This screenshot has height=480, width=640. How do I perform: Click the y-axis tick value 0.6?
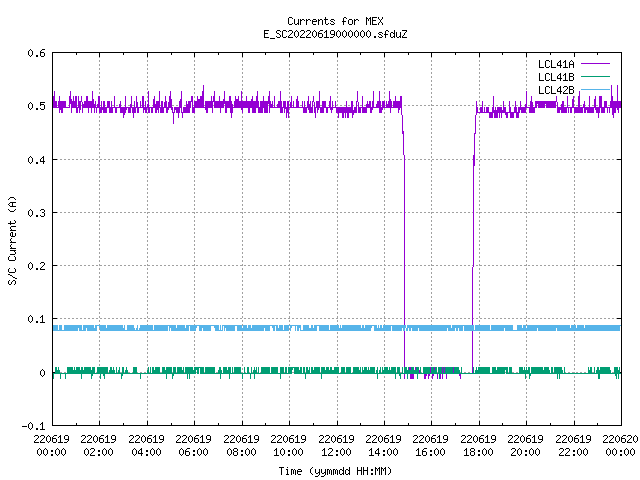pos(36,53)
